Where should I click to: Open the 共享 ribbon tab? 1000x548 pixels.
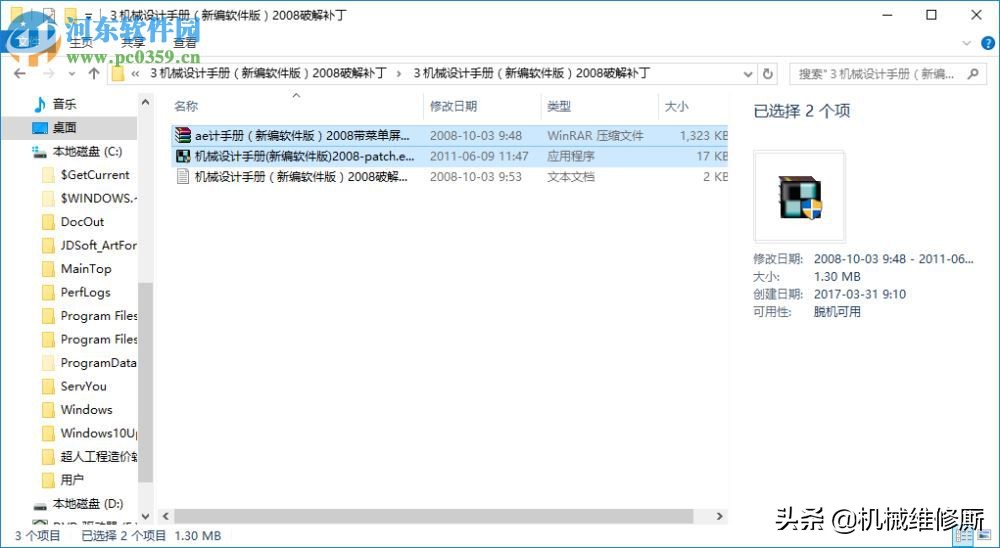pos(133,43)
